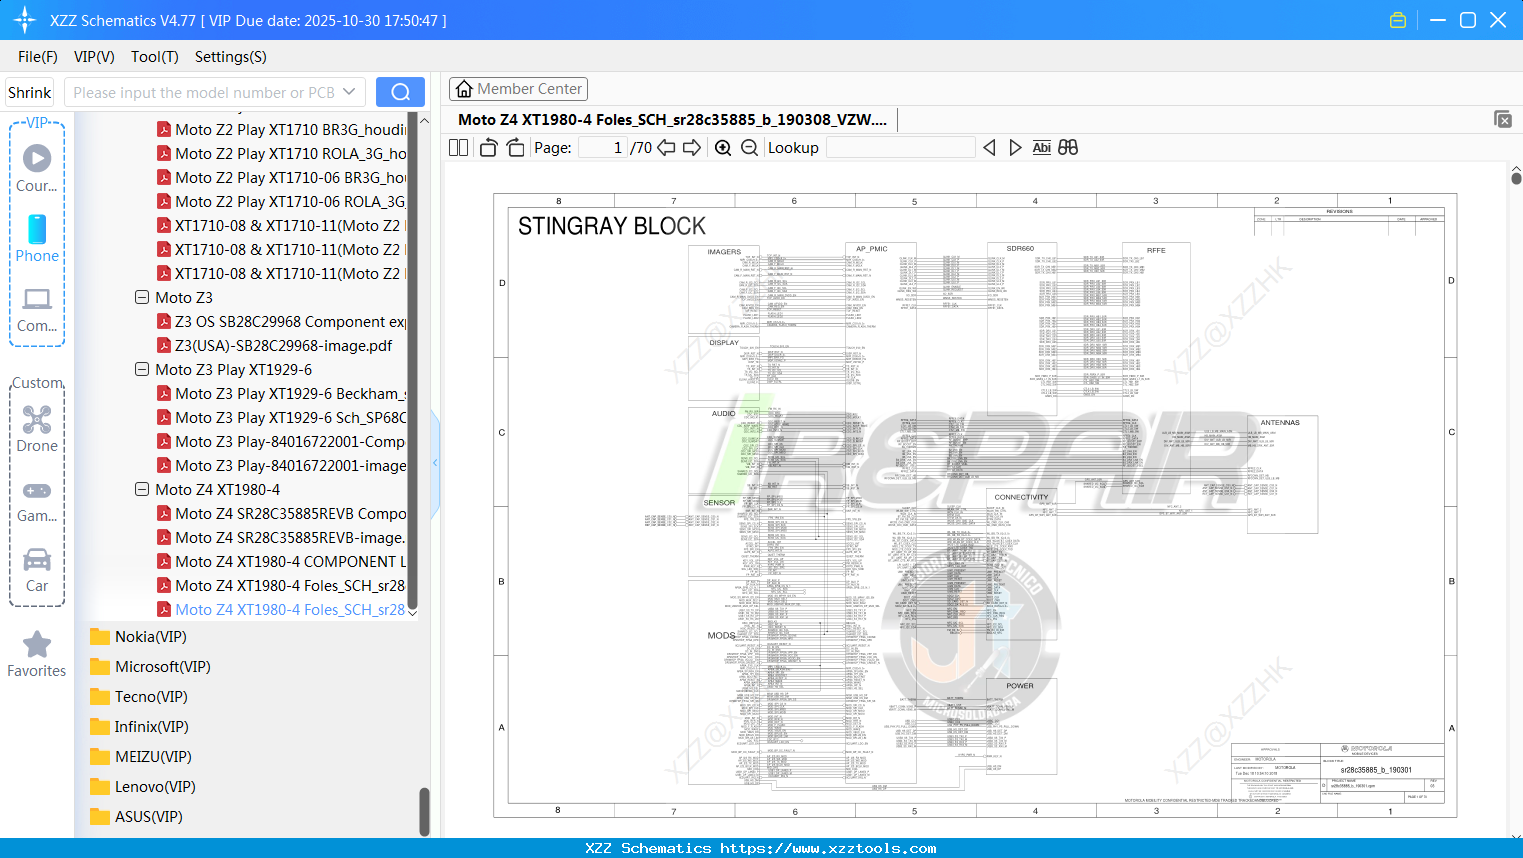
Task: Visit the www.xzztools.com link in status bar
Action: [x=828, y=848]
